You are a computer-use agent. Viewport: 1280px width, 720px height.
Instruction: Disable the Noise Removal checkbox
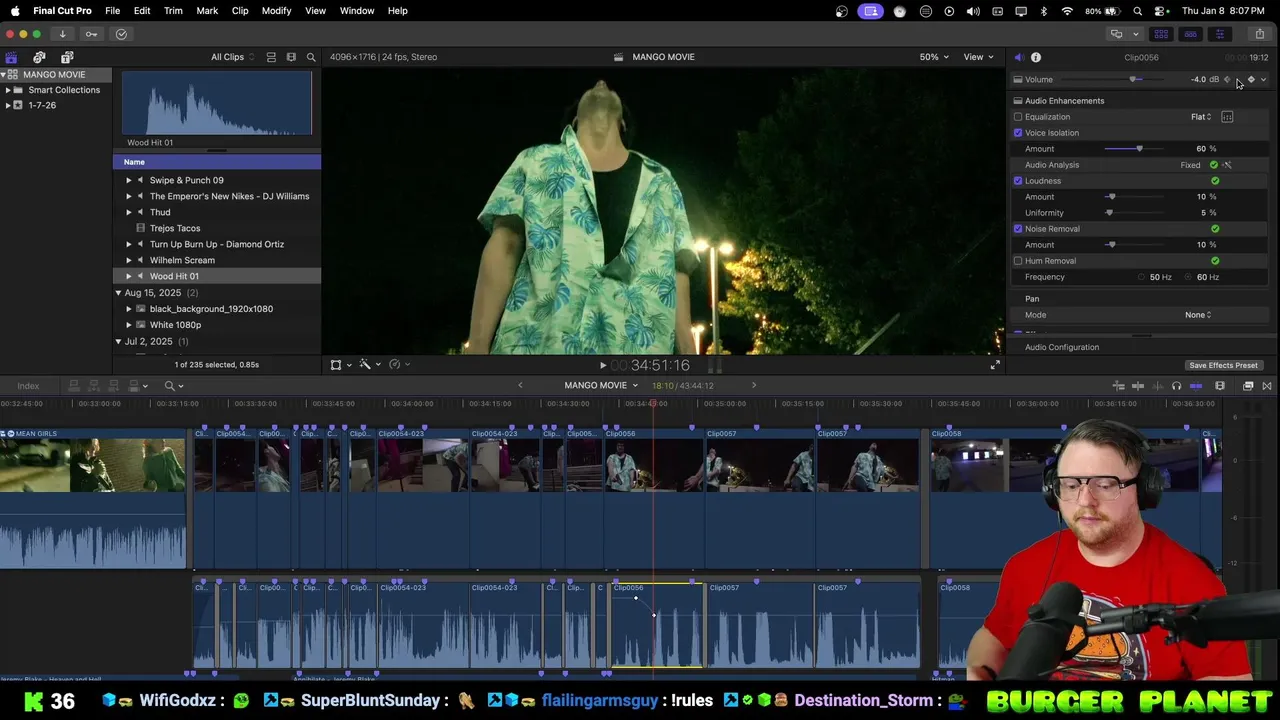pyautogui.click(x=1018, y=229)
